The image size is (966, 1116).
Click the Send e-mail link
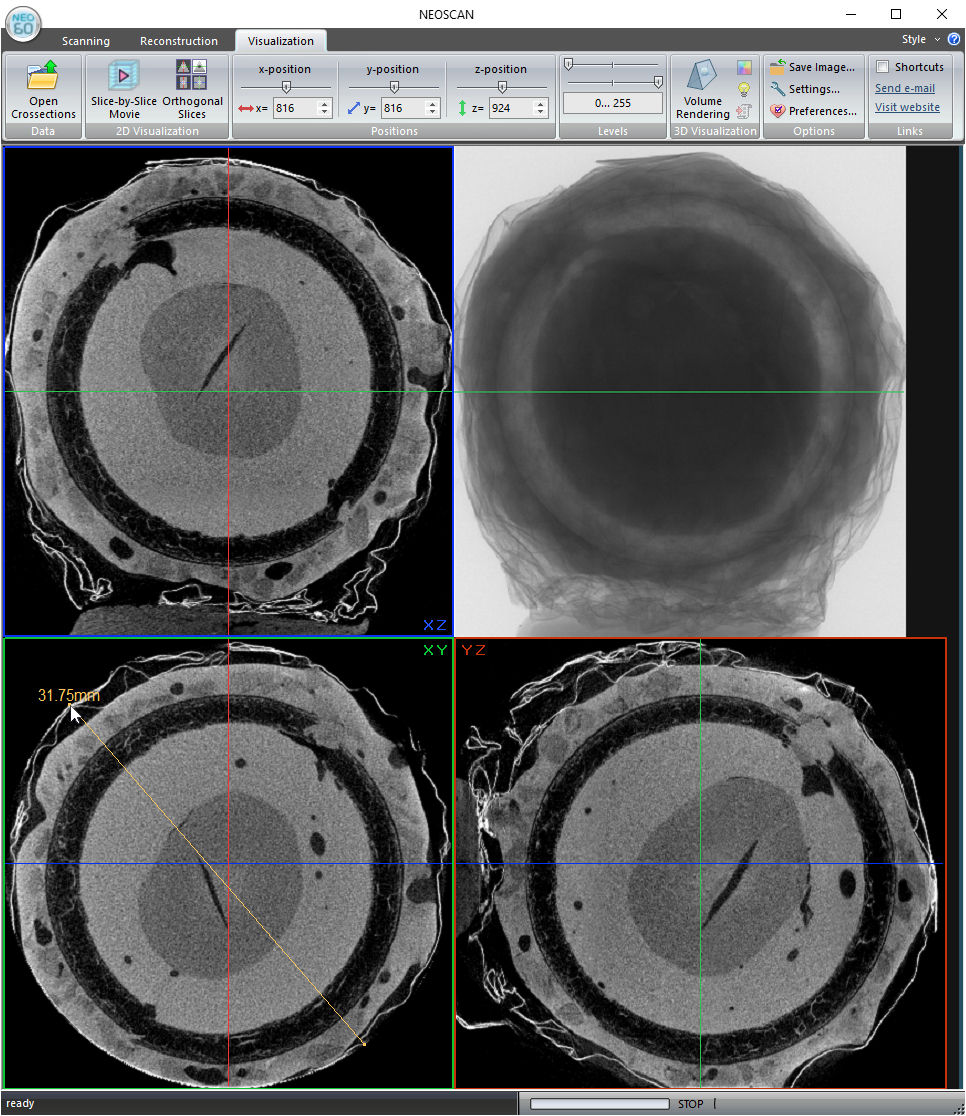pos(905,88)
